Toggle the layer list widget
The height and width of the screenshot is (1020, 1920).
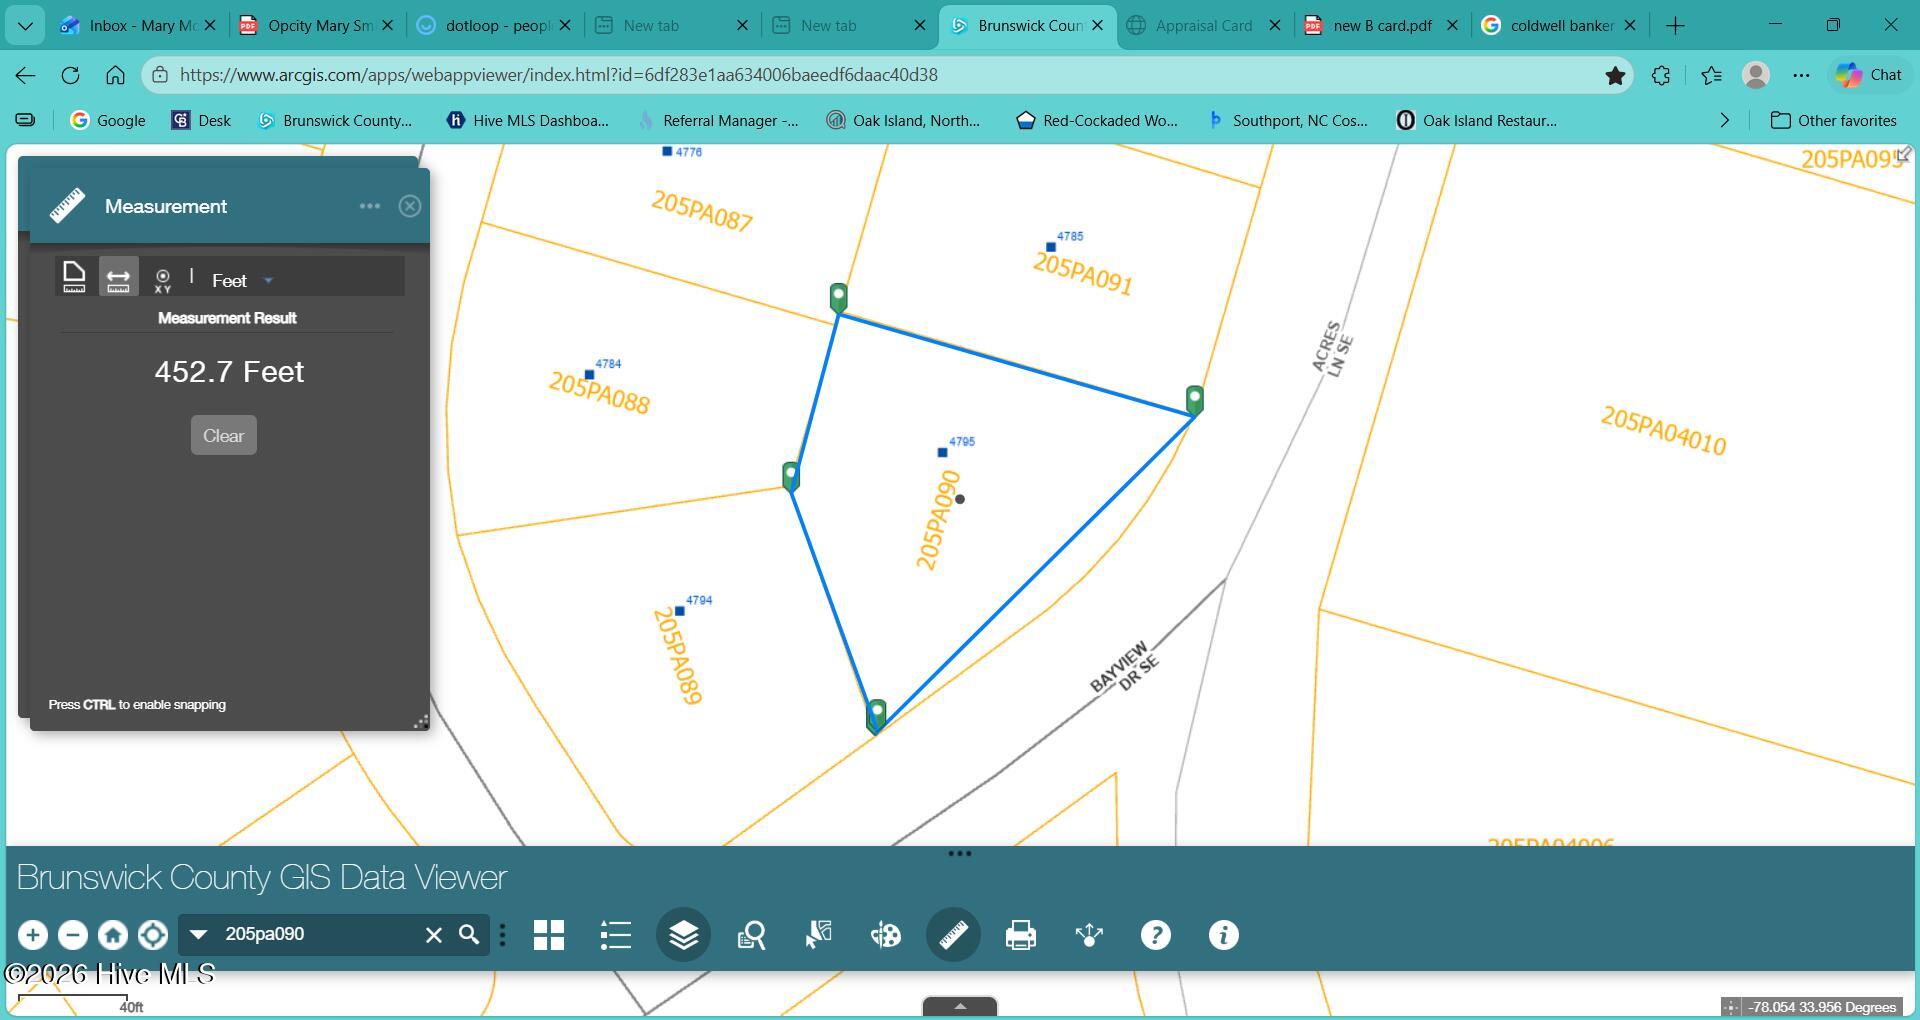tap(683, 935)
